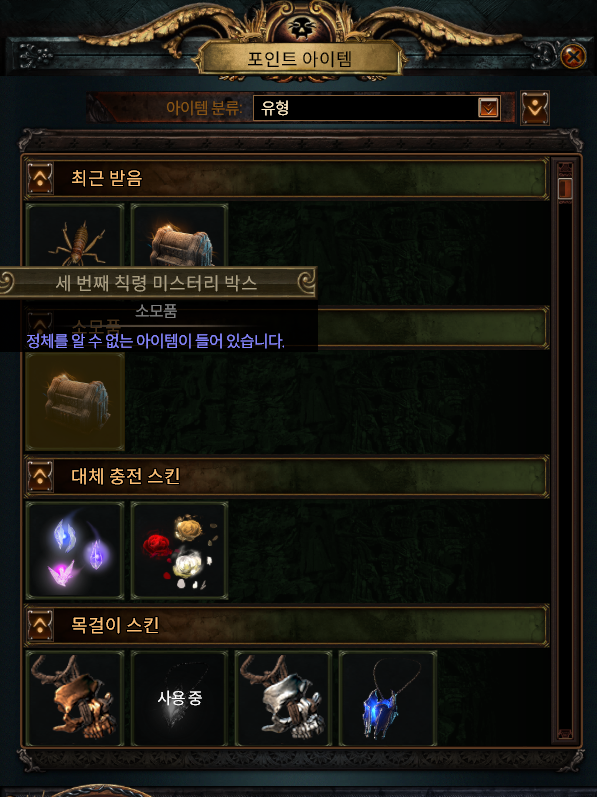Choose the purple crystal charge skin
This screenshot has width=597, height=797.
tap(75, 550)
